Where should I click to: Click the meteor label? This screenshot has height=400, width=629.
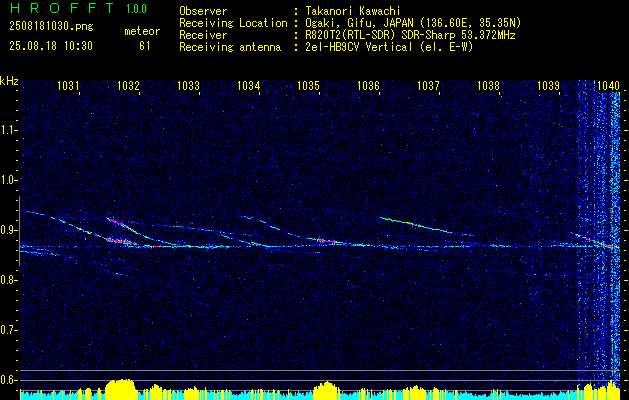pos(142,32)
